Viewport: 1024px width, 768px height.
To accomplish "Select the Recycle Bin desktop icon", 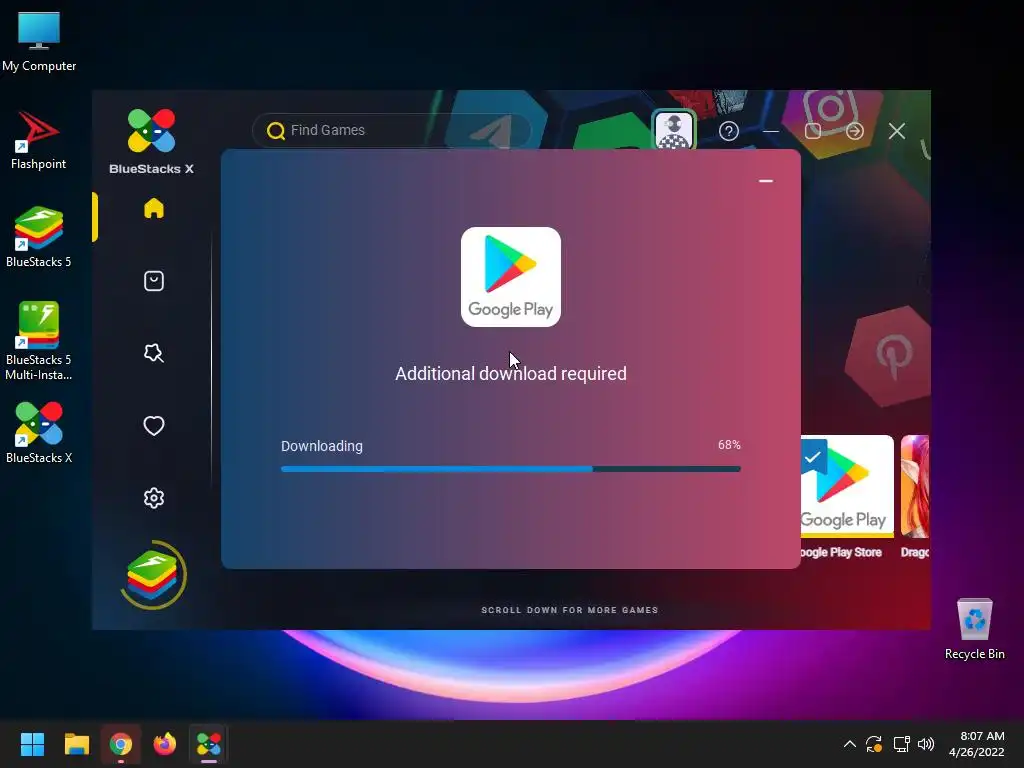I will point(974,629).
